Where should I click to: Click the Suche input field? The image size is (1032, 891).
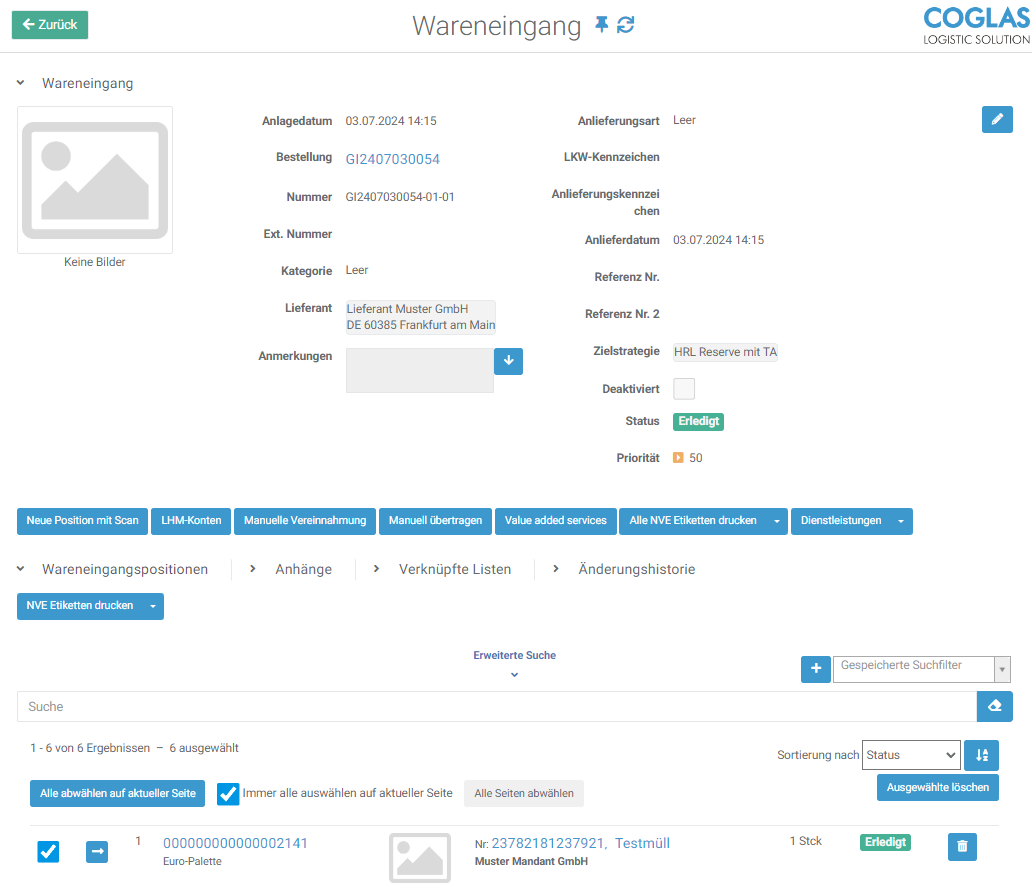496,706
